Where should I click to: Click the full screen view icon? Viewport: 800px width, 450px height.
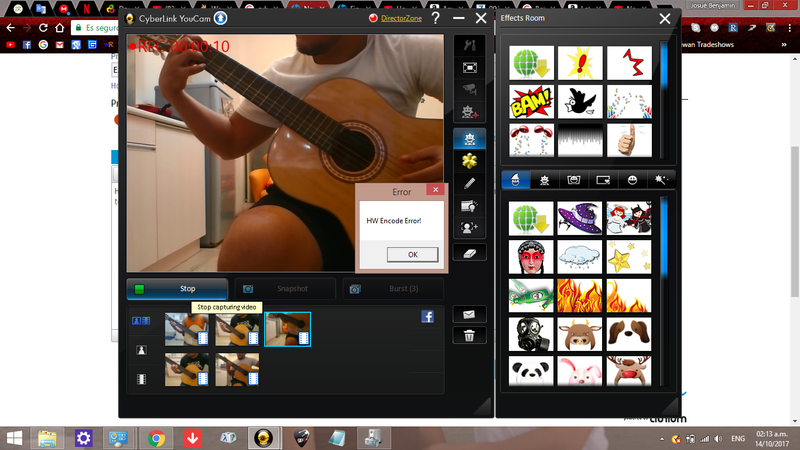[x=470, y=68]
